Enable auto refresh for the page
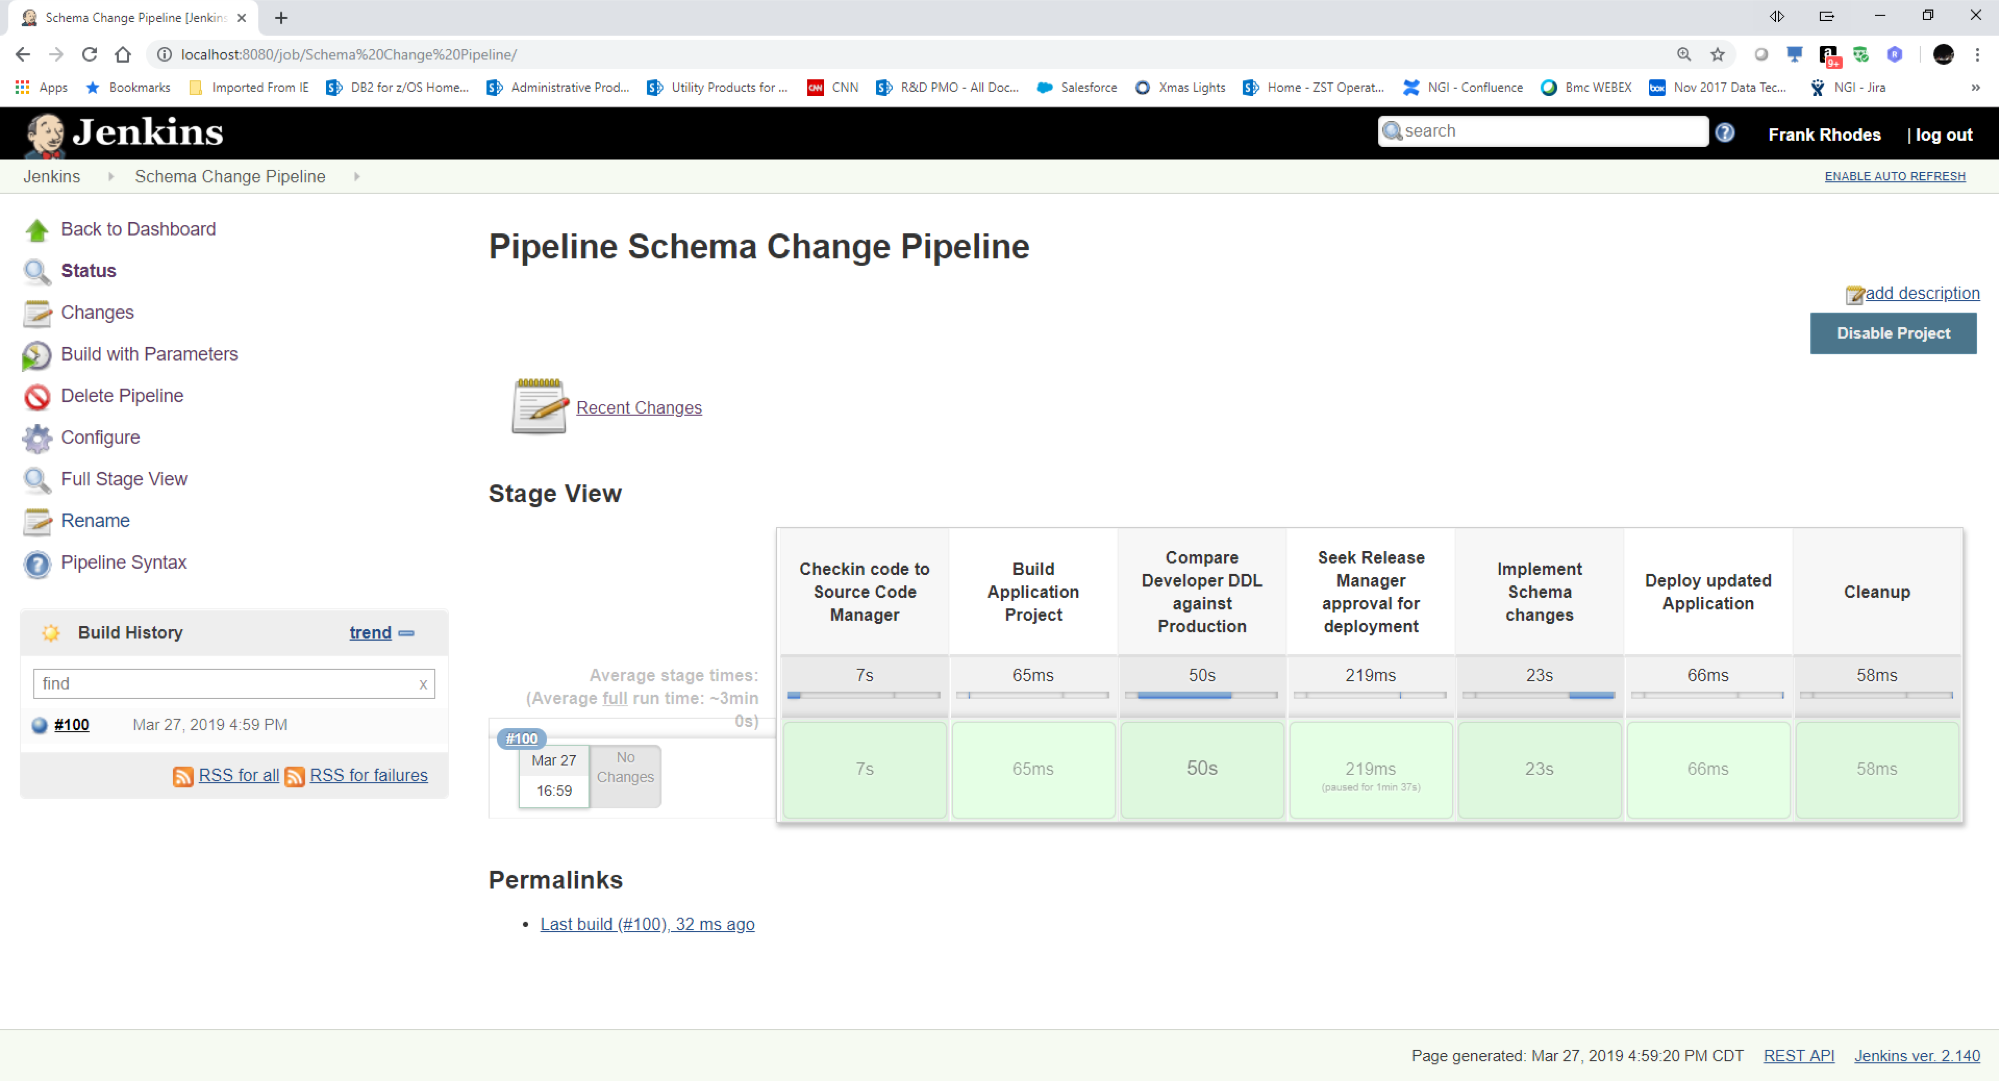 pyautogui.click(x=1894, y=176)
